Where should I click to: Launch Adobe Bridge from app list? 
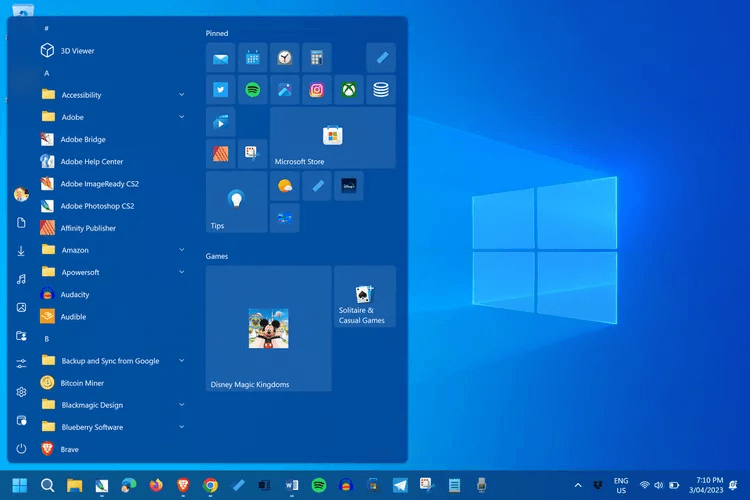(x=112, y=139)
